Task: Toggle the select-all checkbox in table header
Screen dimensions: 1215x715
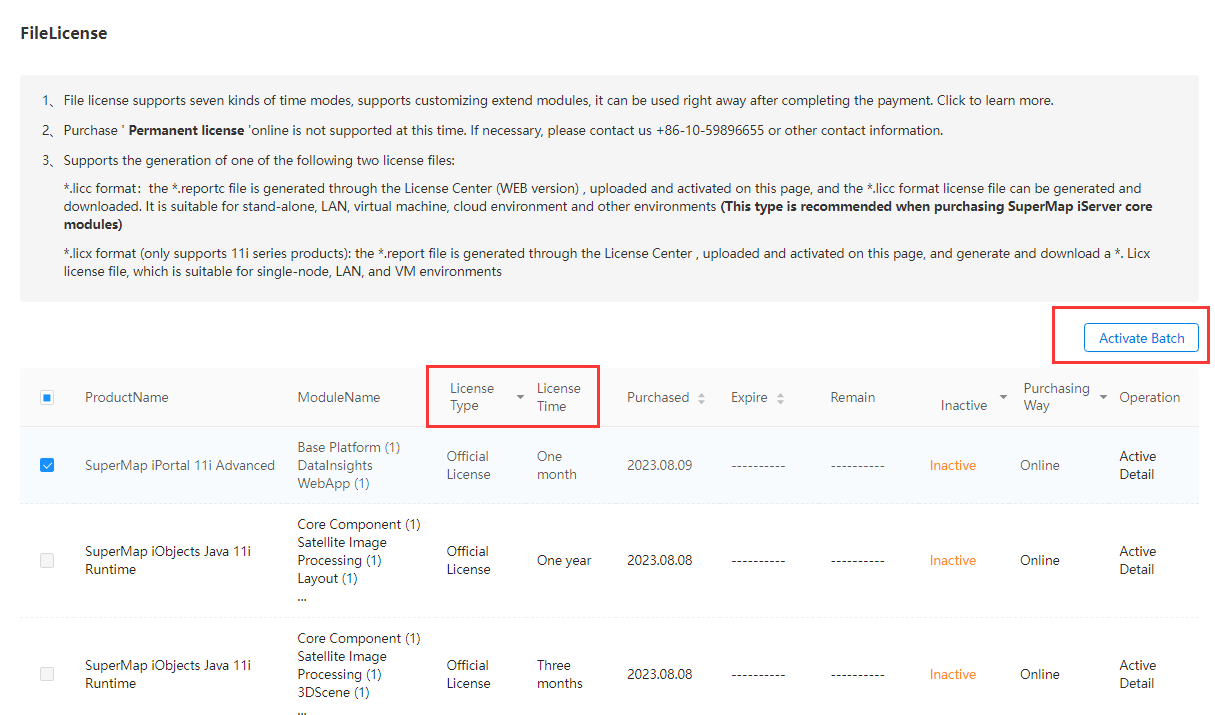Action: click(x=47, y=398)
